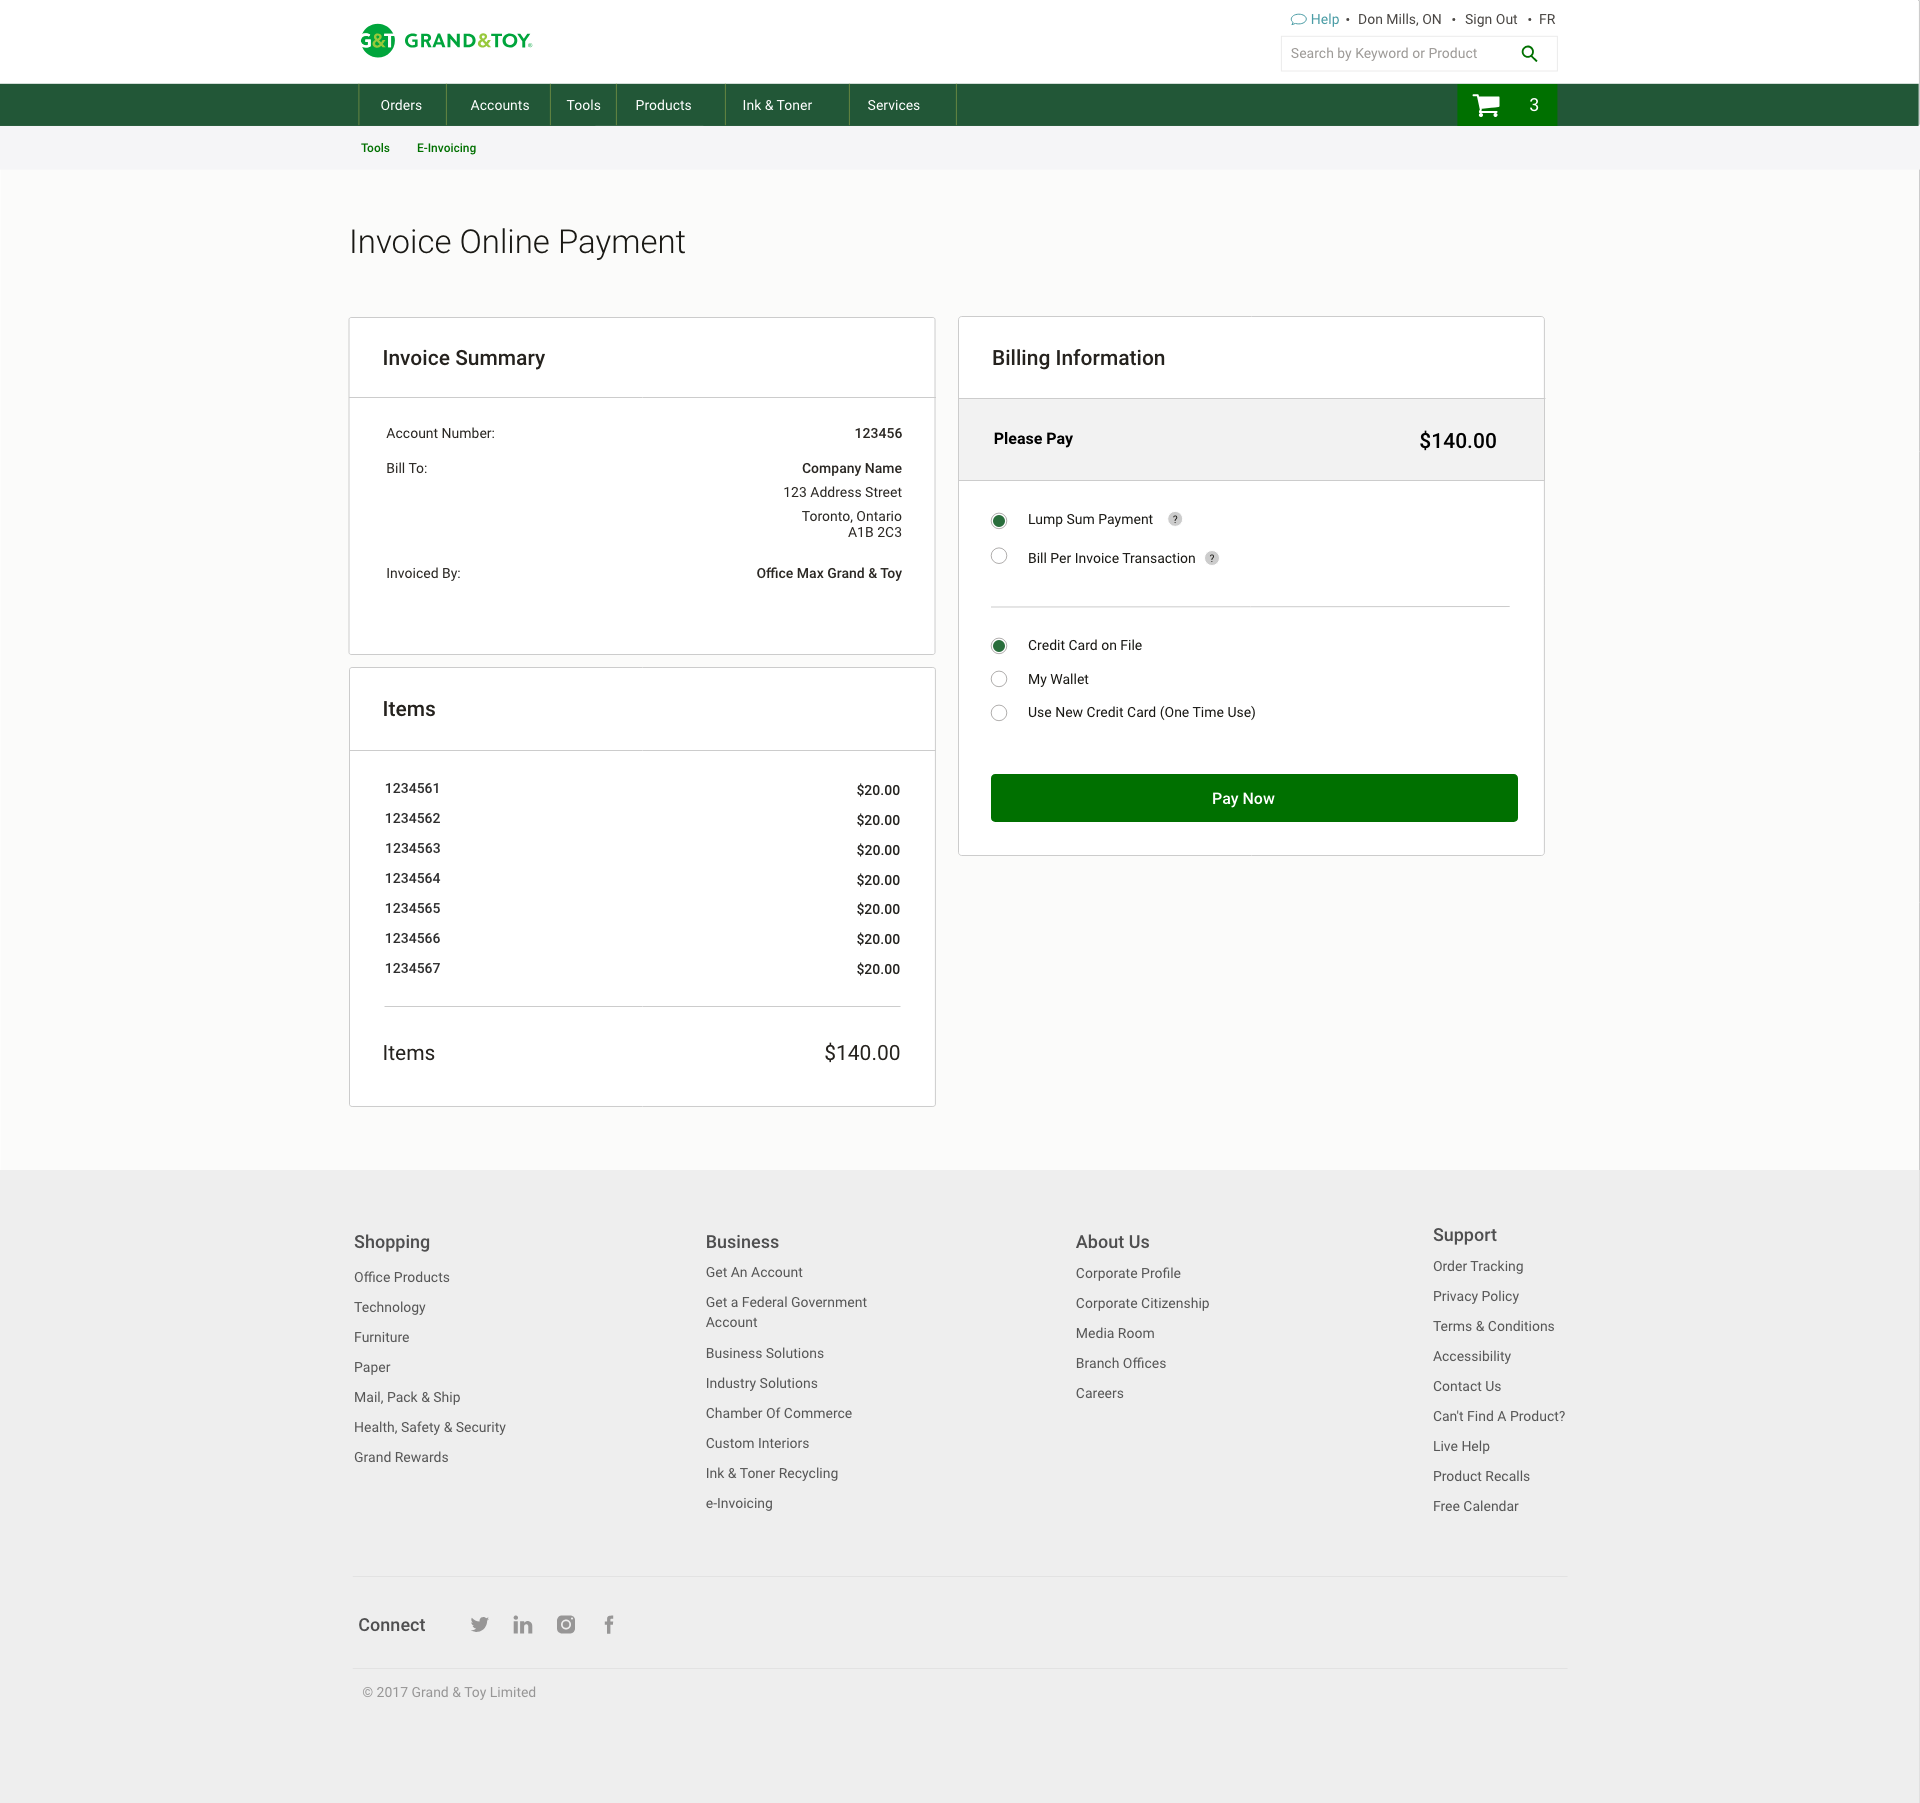1920x1803 pixels.
Task: Open the Ink & Toner menu
Action: 777,105
